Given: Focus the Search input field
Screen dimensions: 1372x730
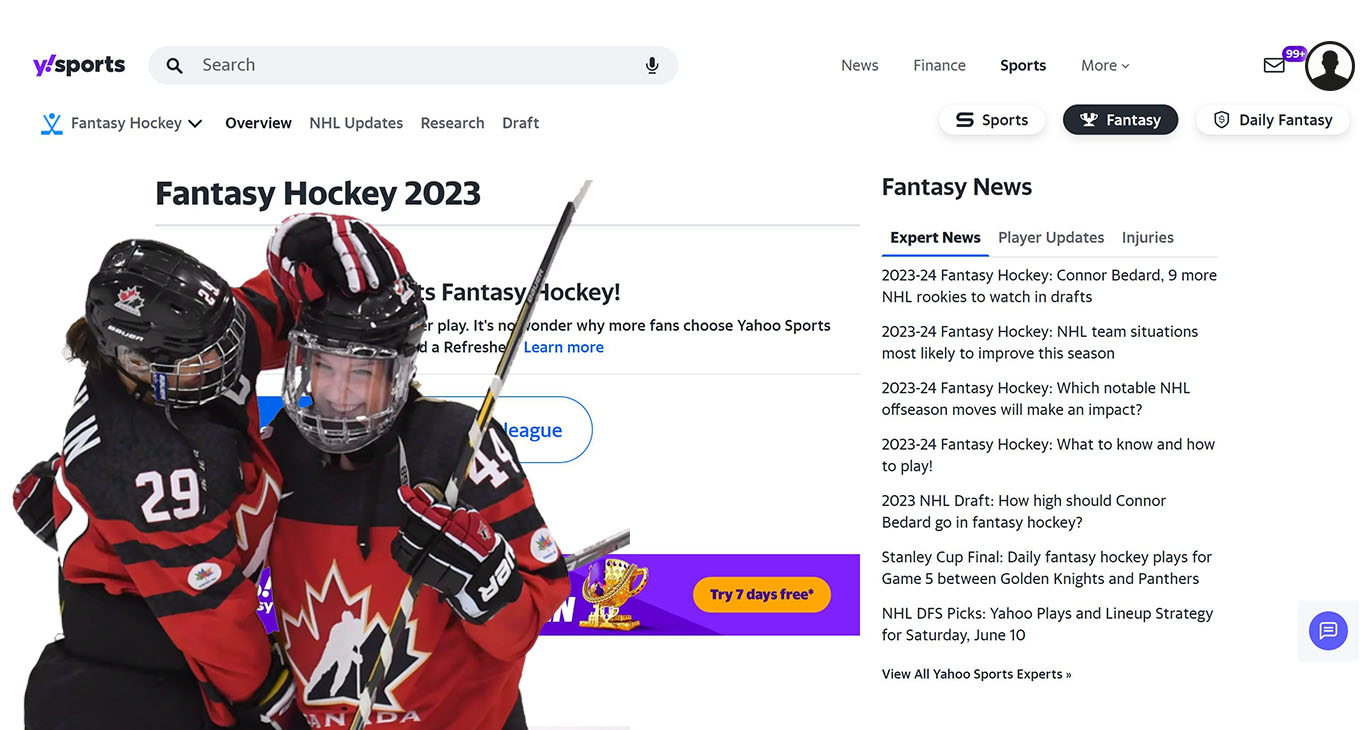Looking at the screenshot, I should [413, 65].
